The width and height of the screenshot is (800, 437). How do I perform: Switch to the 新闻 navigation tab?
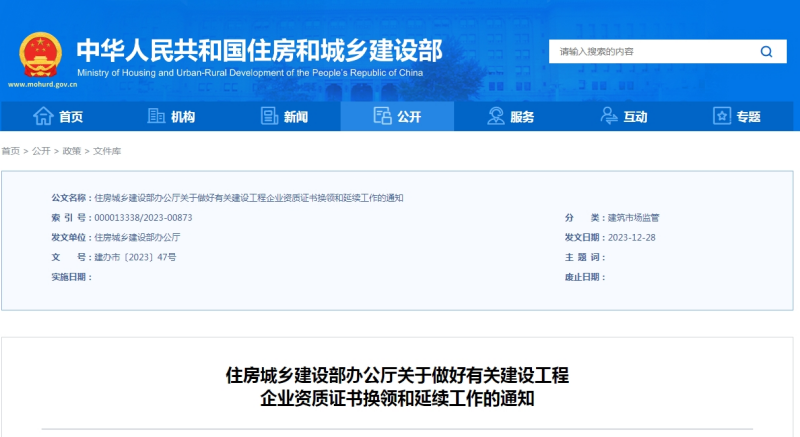(x=295, y=117)
